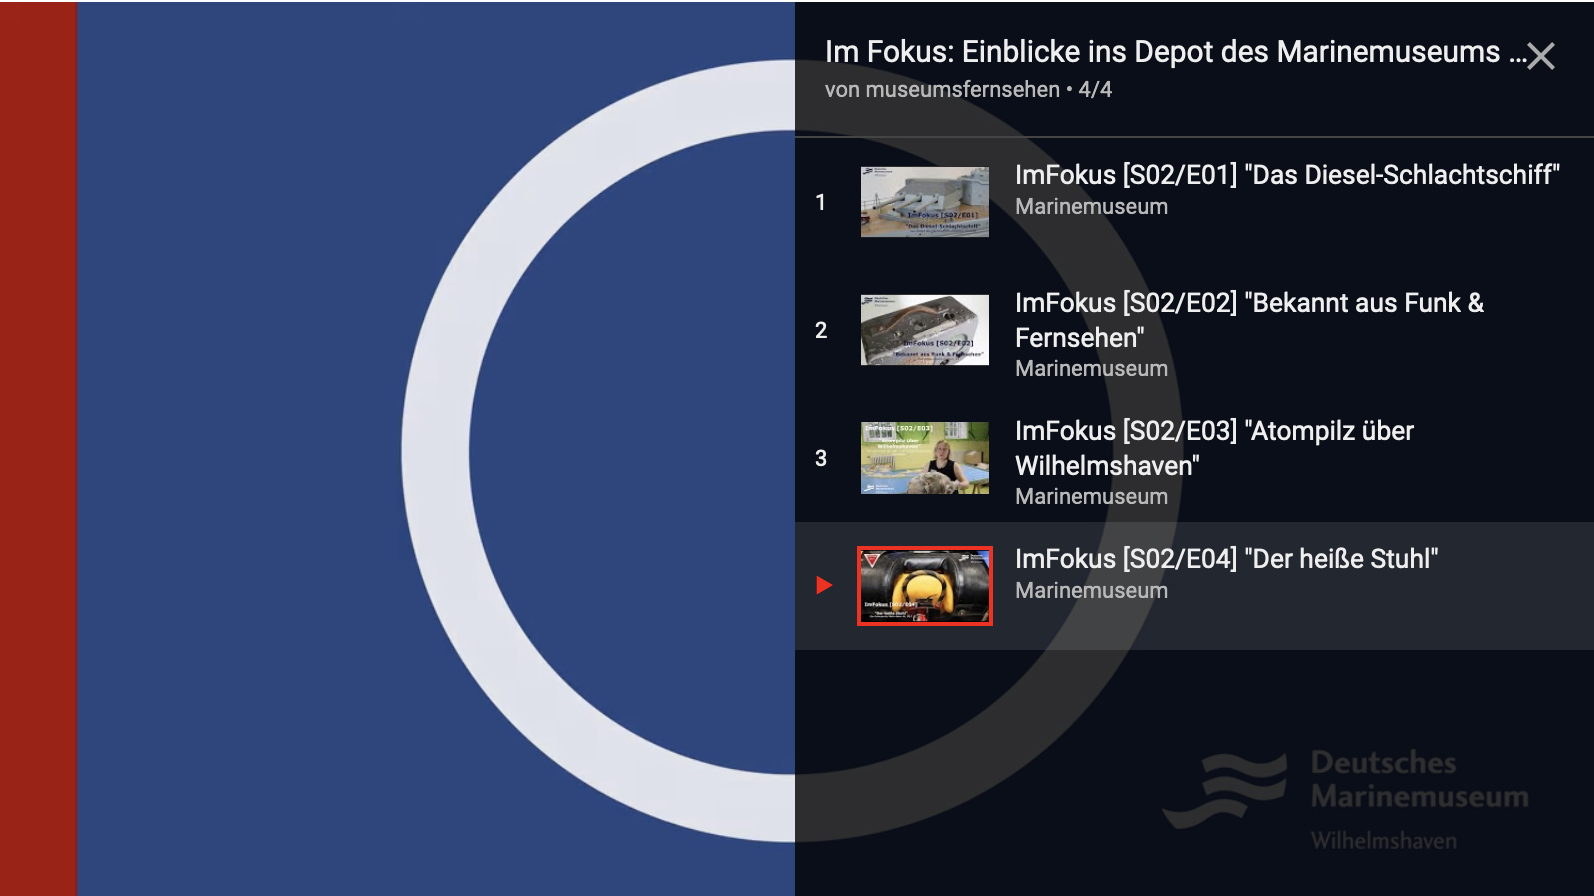Play episode S02/E03 'Atompilz über Wilhelmshaven' title
The image size is (1594, 896).
coord(1213,447)
